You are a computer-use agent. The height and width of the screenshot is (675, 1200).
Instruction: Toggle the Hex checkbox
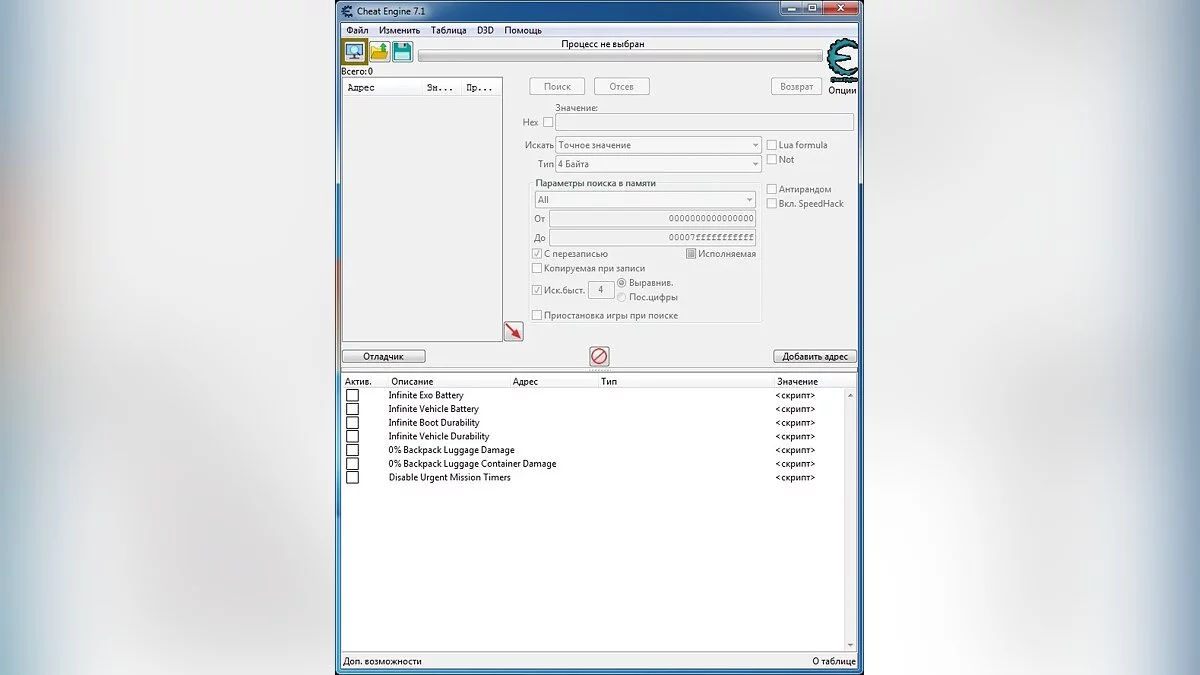(548, 122)
